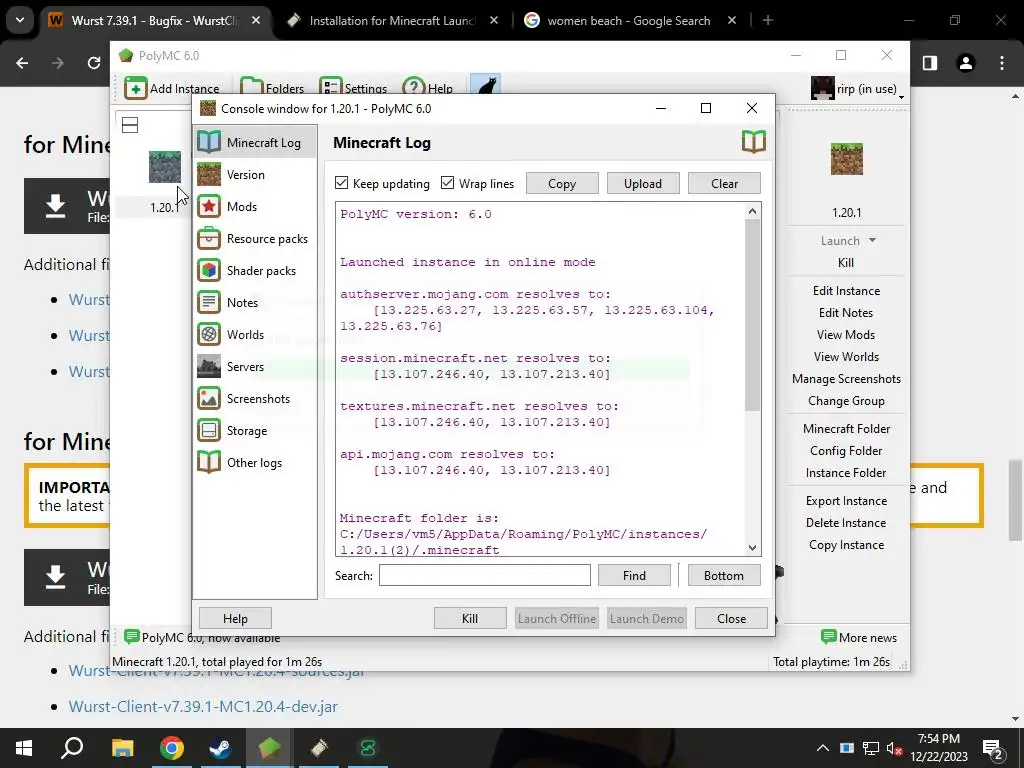Click Manage Screenshots in PolyMC panel

click(x=846, y=379)
